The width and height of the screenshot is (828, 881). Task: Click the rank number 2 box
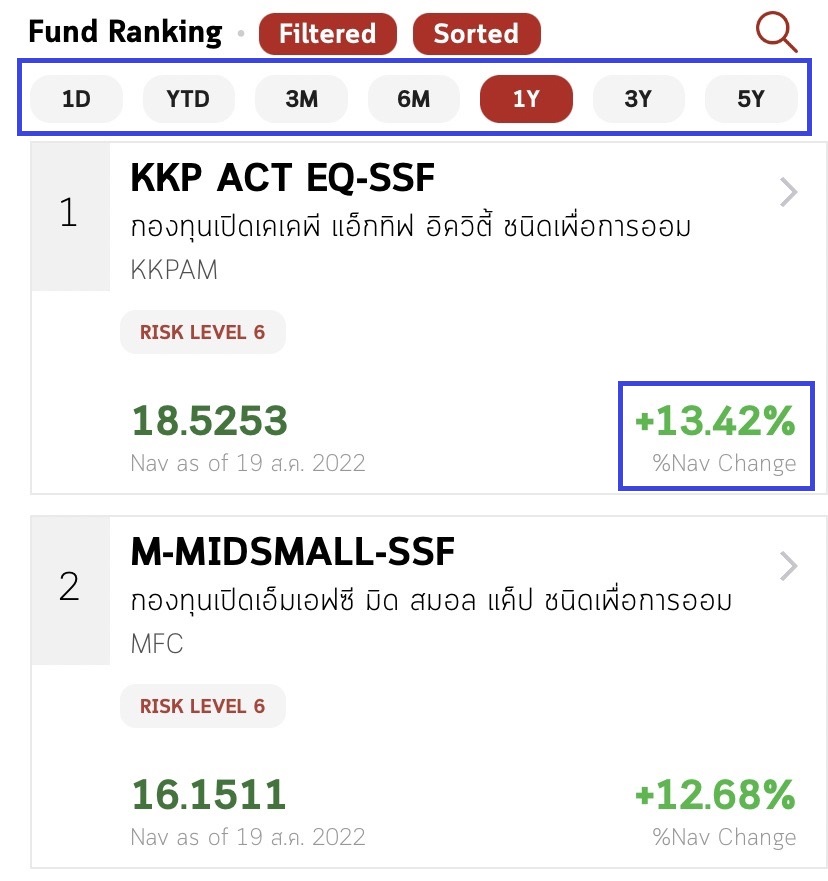(69, 587)
